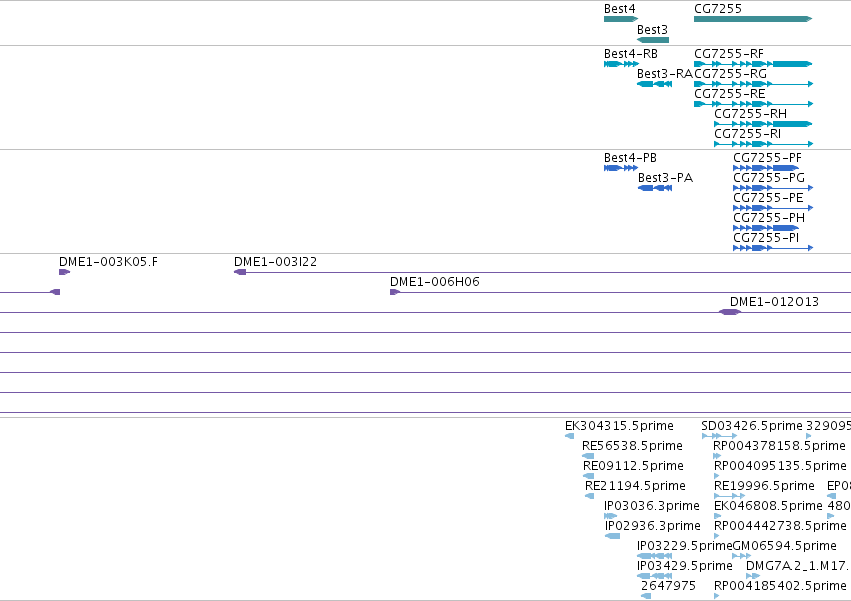This screenshot has height=601, width=851.
Task: Select transcript CG7255-RG
Action: click(x=753, y=84)
